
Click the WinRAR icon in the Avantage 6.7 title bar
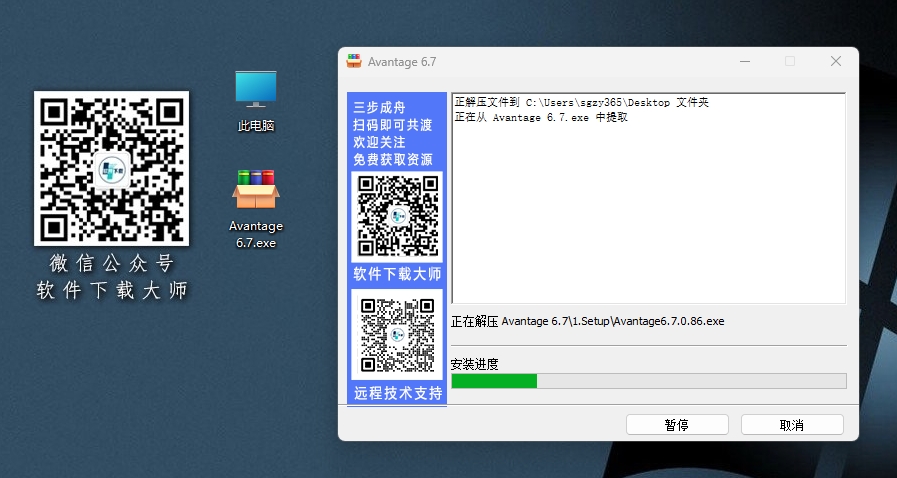354,61
